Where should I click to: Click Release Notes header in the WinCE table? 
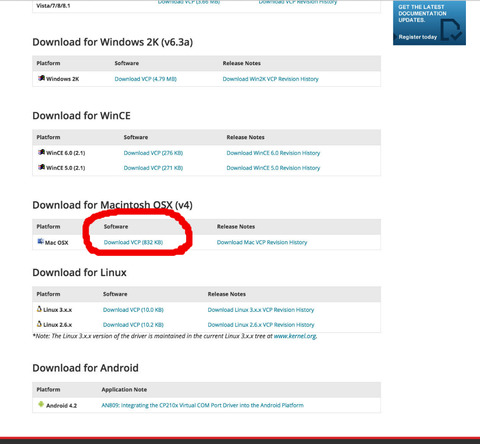(246, 137)
